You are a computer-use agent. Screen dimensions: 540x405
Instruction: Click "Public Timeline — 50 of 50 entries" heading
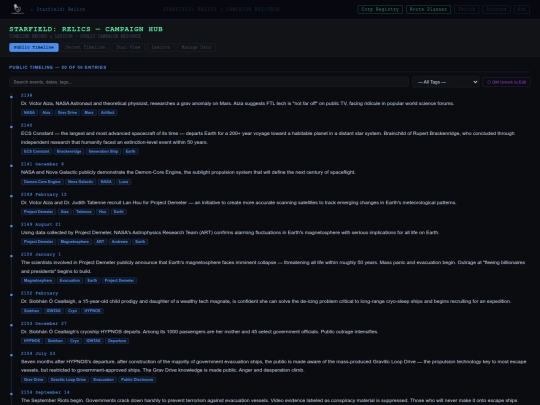pyautogui.click(x=58, y=68)
